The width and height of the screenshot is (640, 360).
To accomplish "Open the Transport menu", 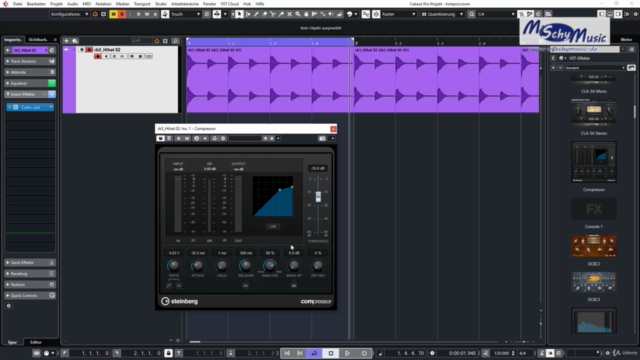I will coord(142,4).
